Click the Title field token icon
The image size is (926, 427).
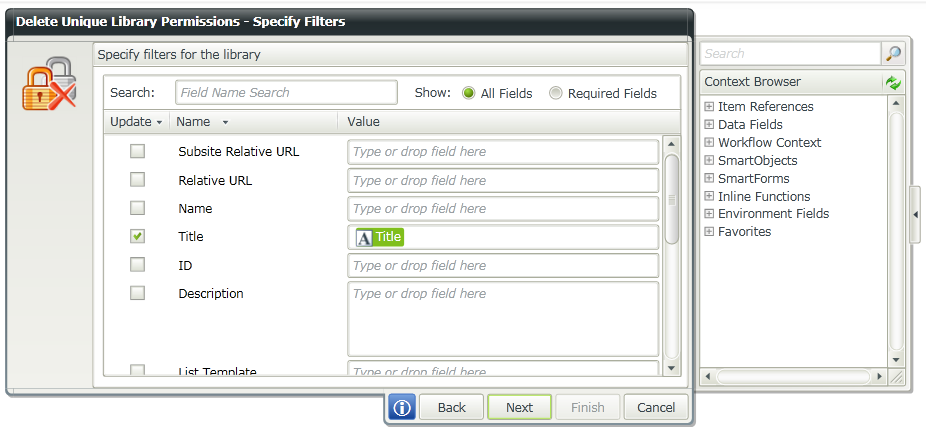pyautogui.click(x=365, y=237)
